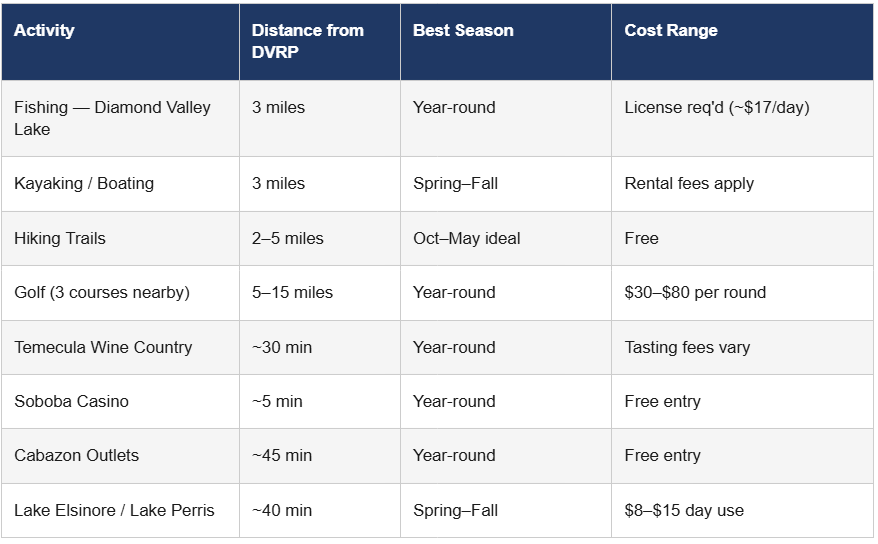The width and height of the screenshot is (878, 544).
Task: Select the ~45 min distance cell
Action: (x=282, y=456)
